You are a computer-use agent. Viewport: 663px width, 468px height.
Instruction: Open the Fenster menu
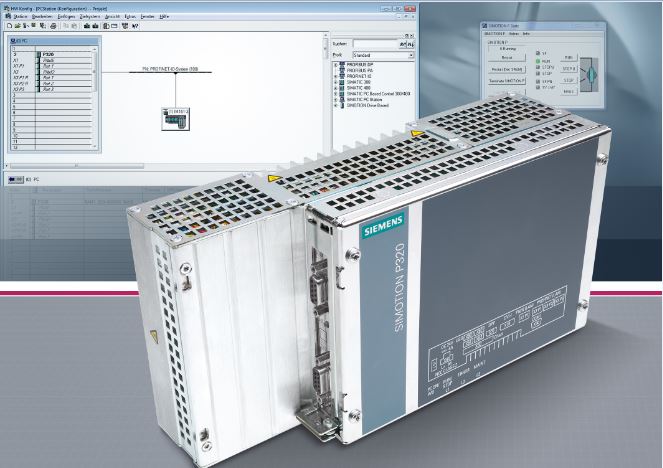148,16
